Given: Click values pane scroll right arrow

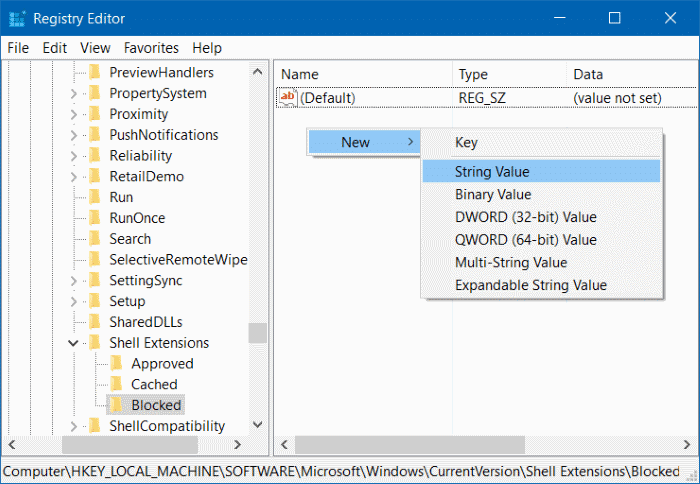Looking at the screenshot, I should coord(687,445).
